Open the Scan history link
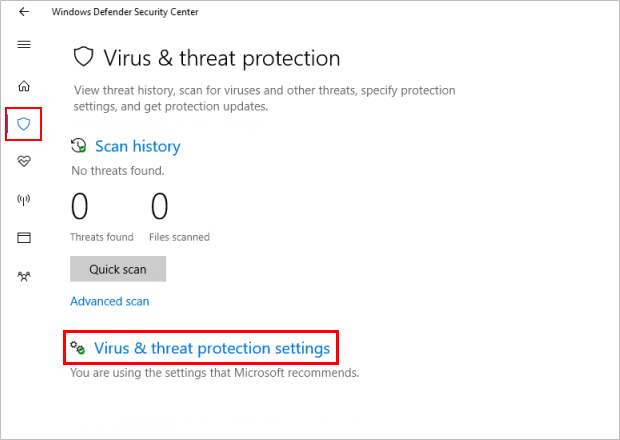This screenshot has height=440, width=620. pyautogui.click(x=137, y=146)
